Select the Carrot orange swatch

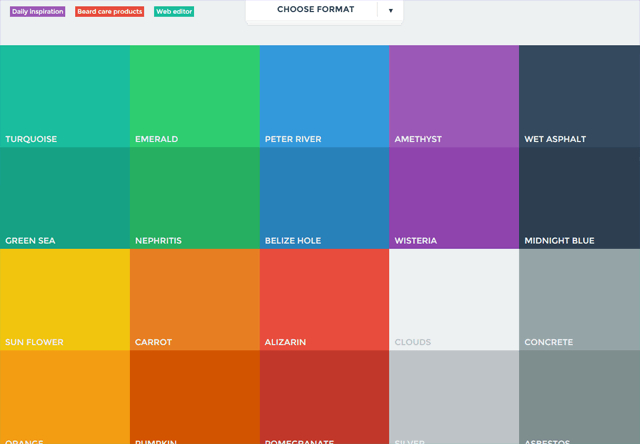point(195,300)
